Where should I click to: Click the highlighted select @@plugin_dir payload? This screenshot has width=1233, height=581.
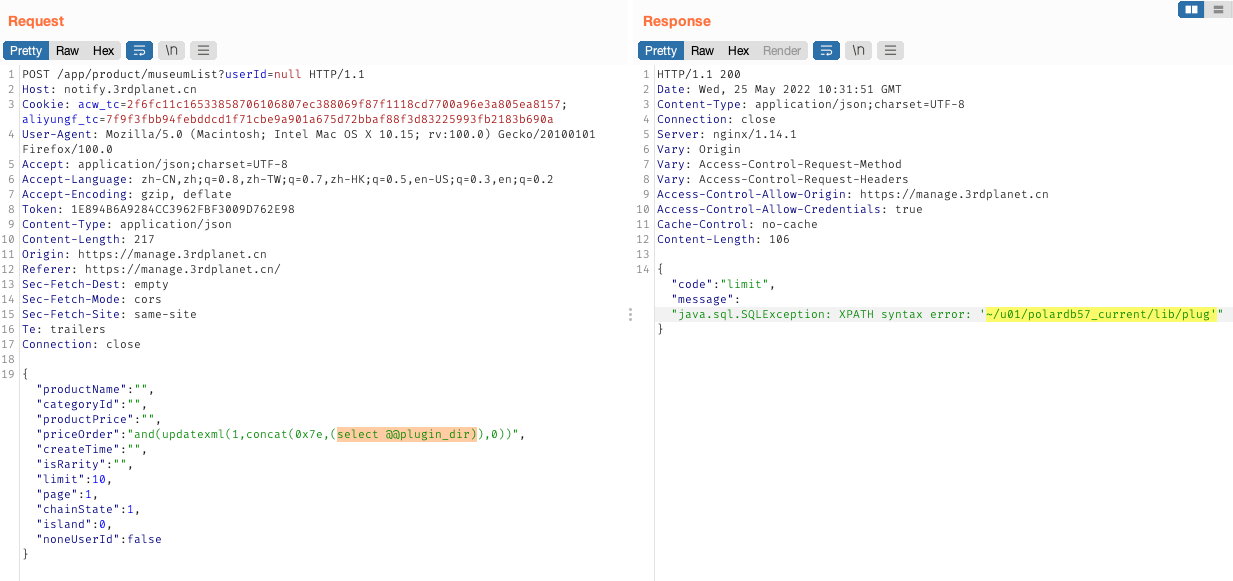point(407,435)
